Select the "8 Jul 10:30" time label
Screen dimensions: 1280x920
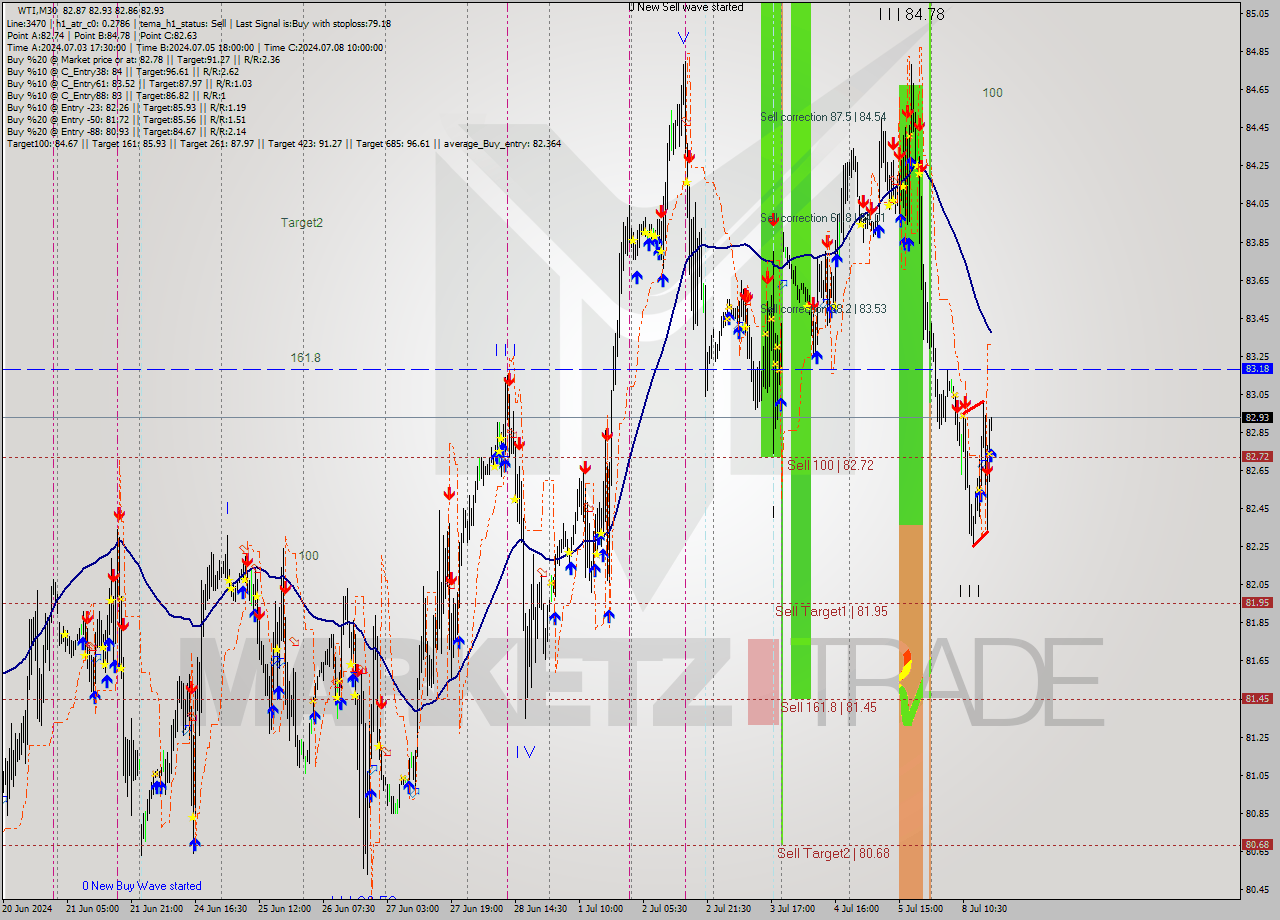[984, 909]
